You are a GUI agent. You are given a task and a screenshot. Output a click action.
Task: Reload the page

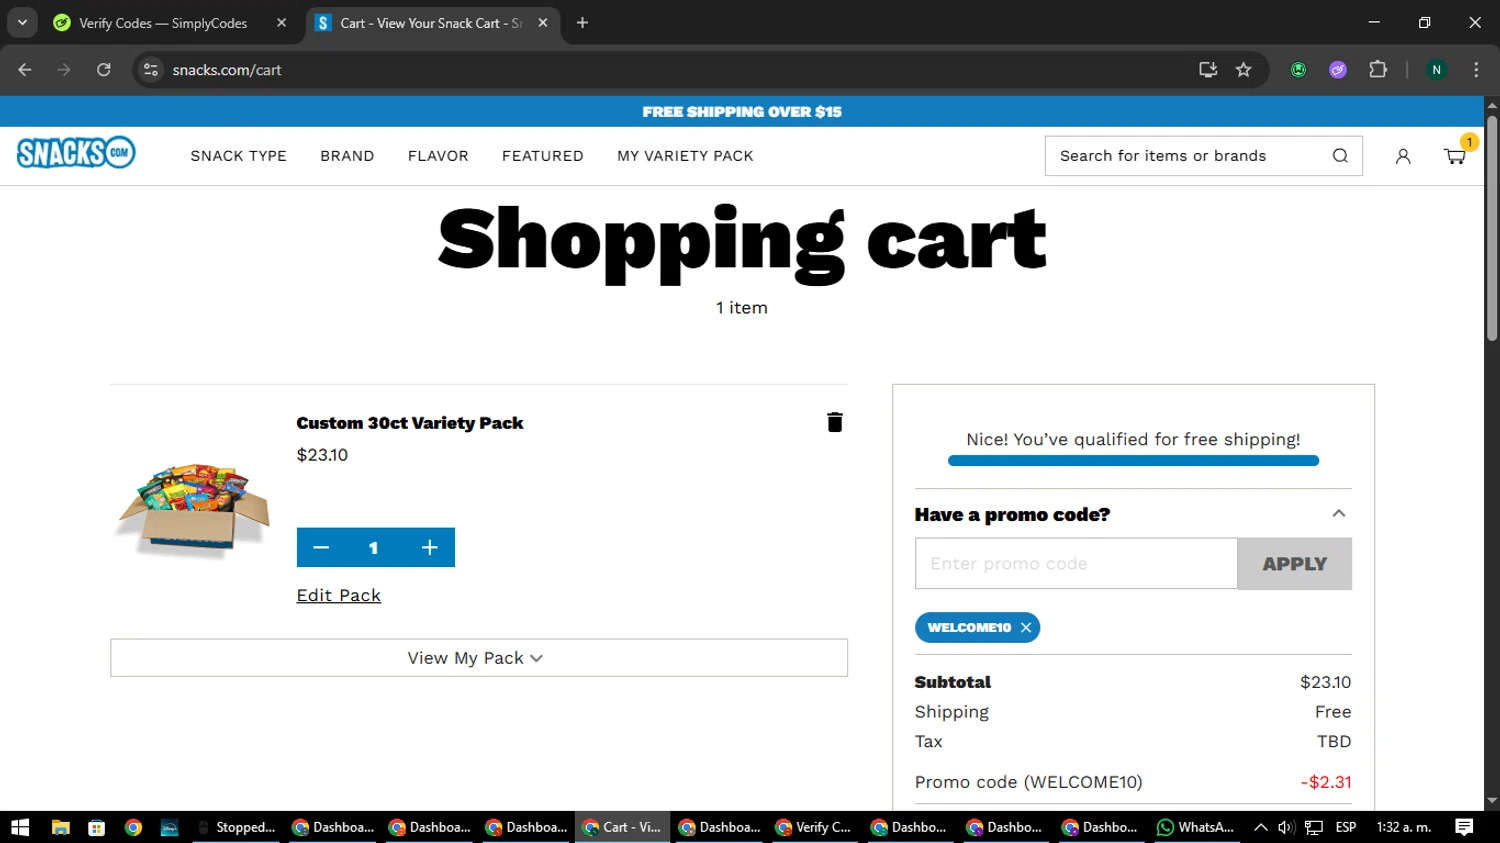(x=103, y=69)
